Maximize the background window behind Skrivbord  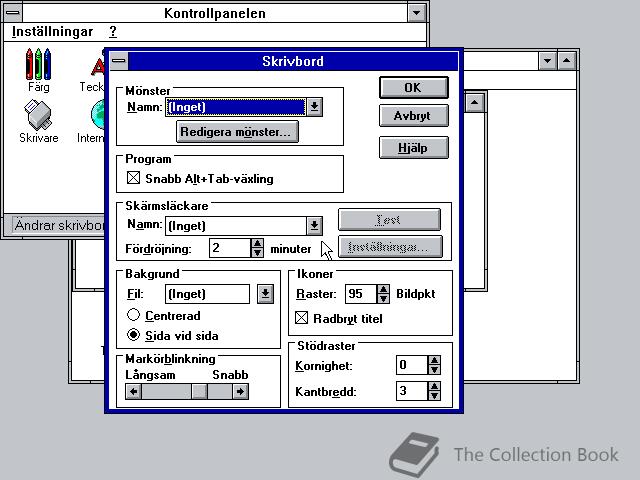click(x=567, y=61)
